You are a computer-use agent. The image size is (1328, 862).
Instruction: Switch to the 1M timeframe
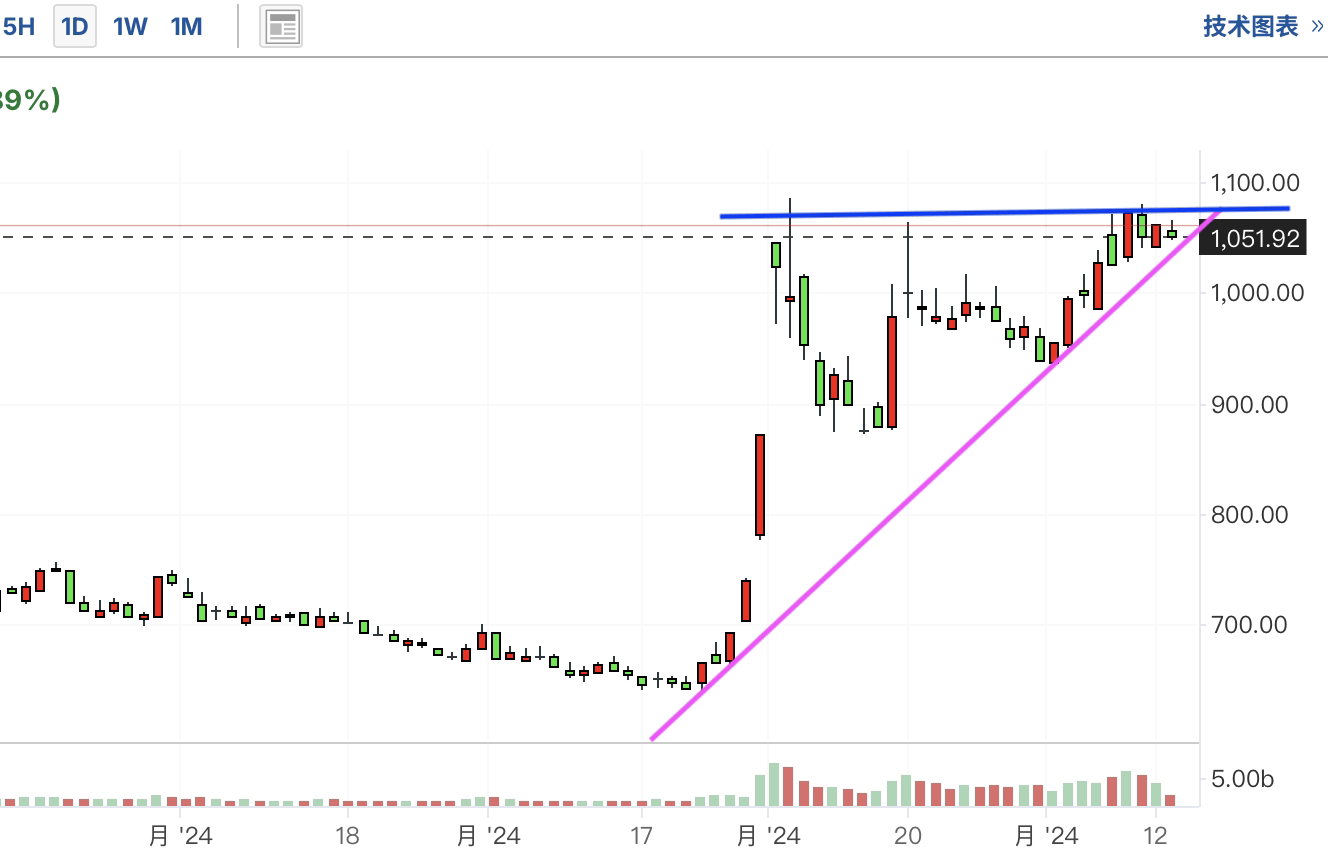click(x=187, y=26)
